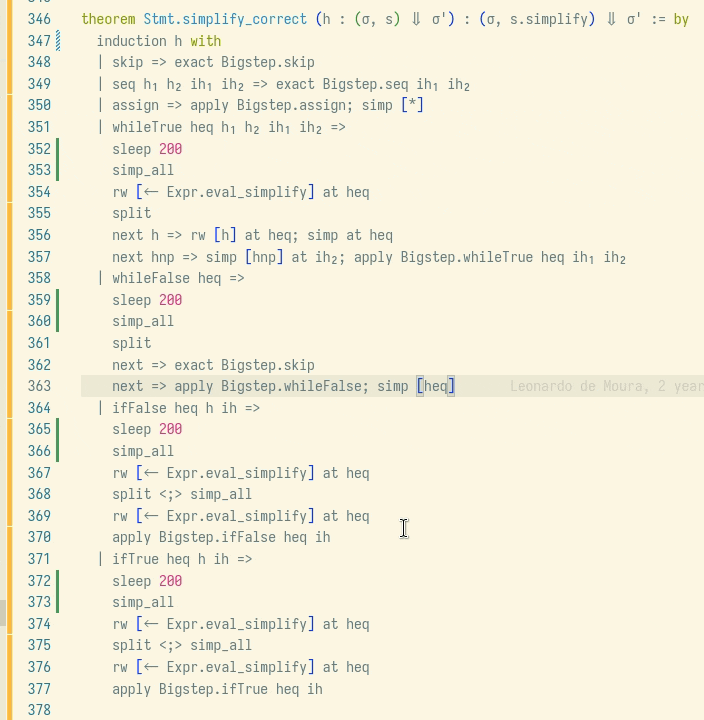Click 'split' on line 361
704x720 pixels.
131,343
